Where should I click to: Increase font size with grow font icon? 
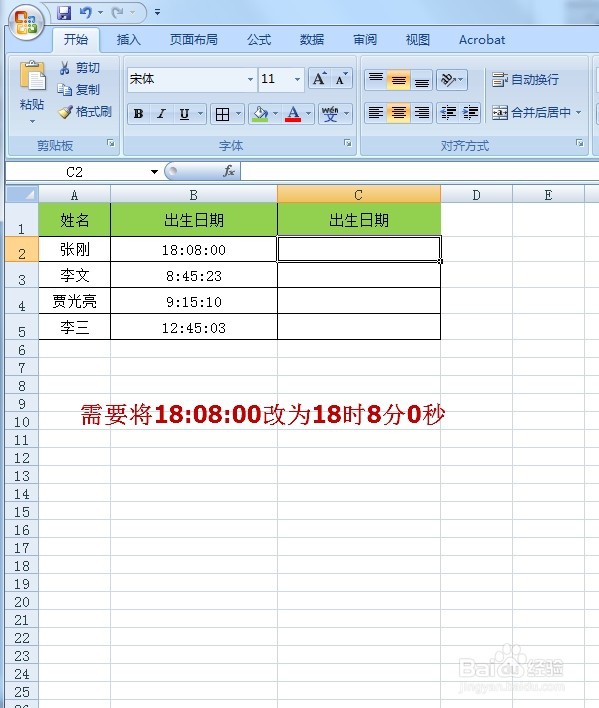(x=319, y=79)
